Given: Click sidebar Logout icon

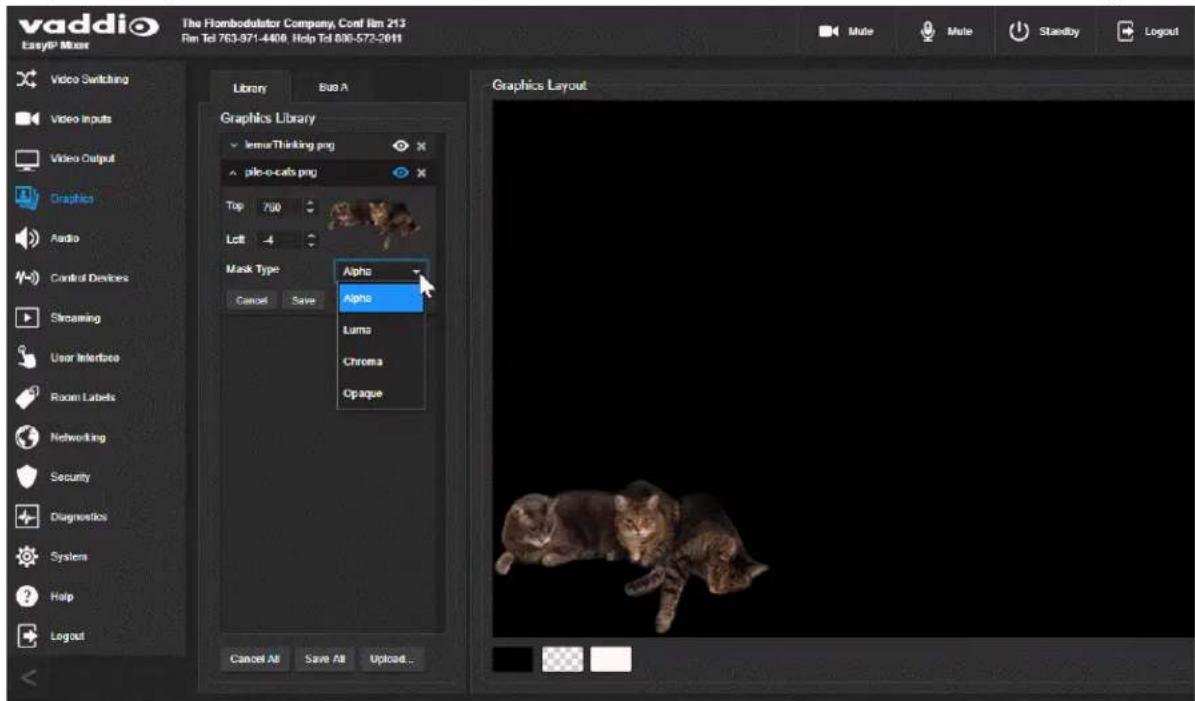Looking at the screenshot, I should (27, 635).
